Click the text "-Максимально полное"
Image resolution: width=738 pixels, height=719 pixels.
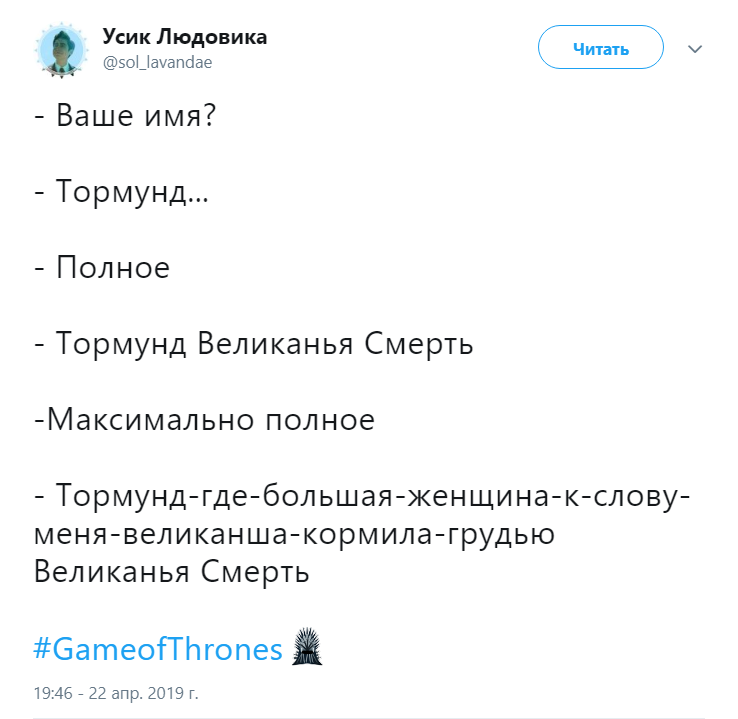tap(204, 420)
